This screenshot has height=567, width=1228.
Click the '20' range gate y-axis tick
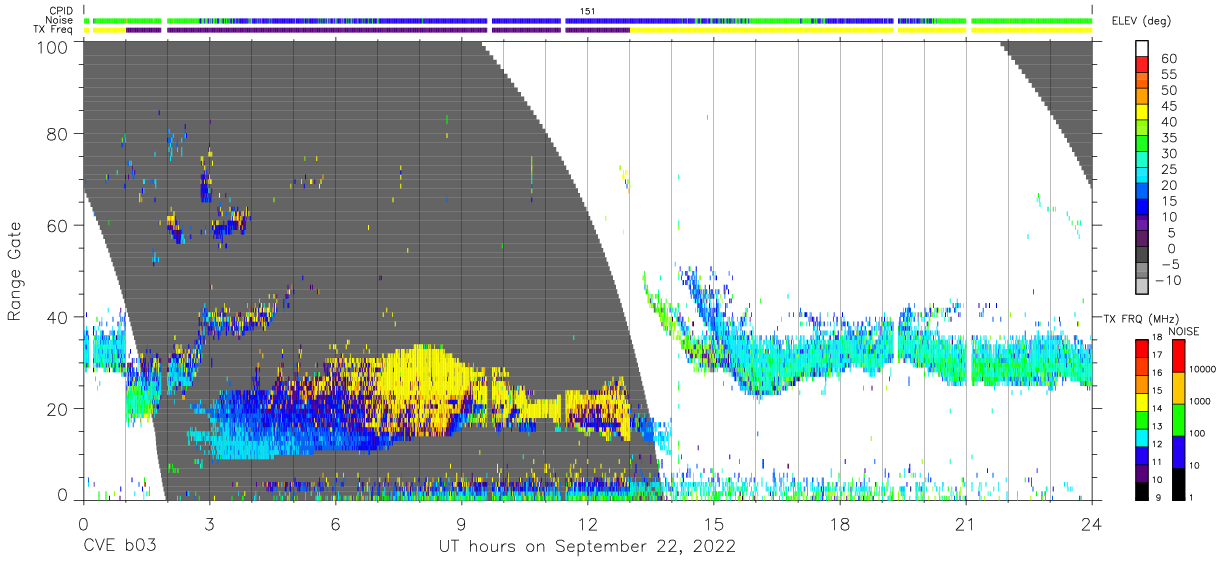tap(57, 408)
